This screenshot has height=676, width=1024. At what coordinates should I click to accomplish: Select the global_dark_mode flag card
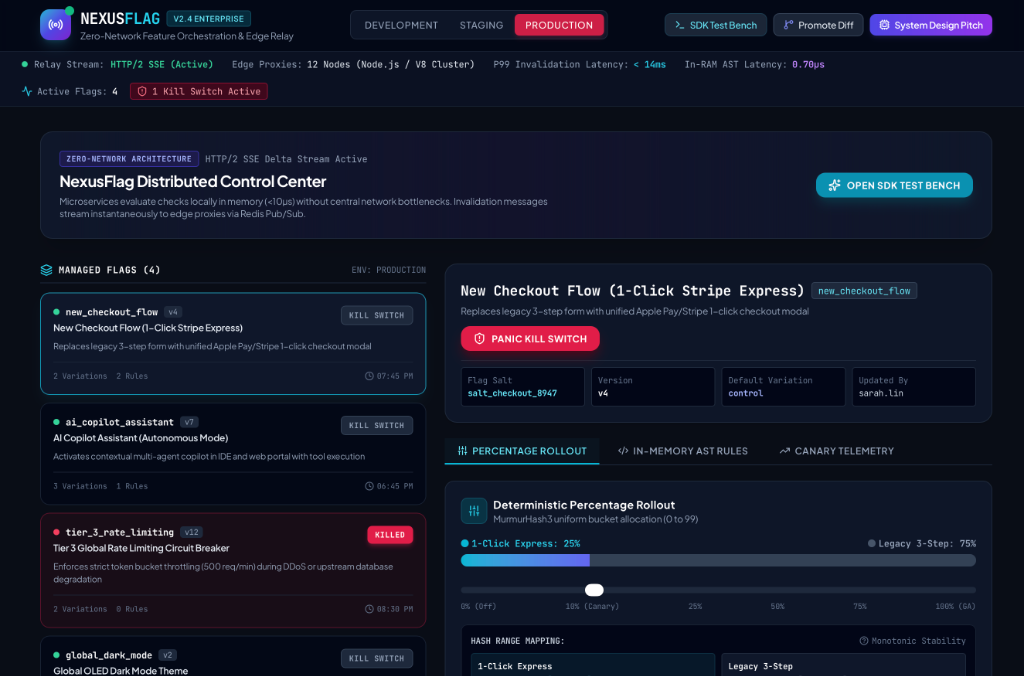(x=233, y=656)
